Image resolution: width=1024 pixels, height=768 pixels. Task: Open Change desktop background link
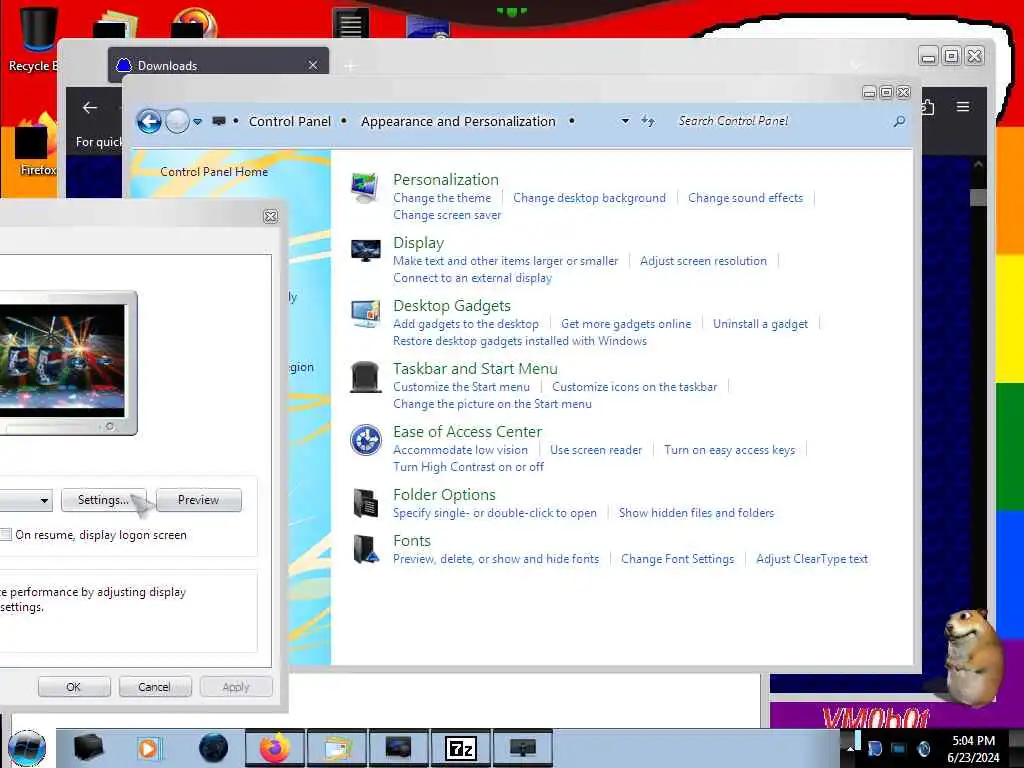(589, 198)
